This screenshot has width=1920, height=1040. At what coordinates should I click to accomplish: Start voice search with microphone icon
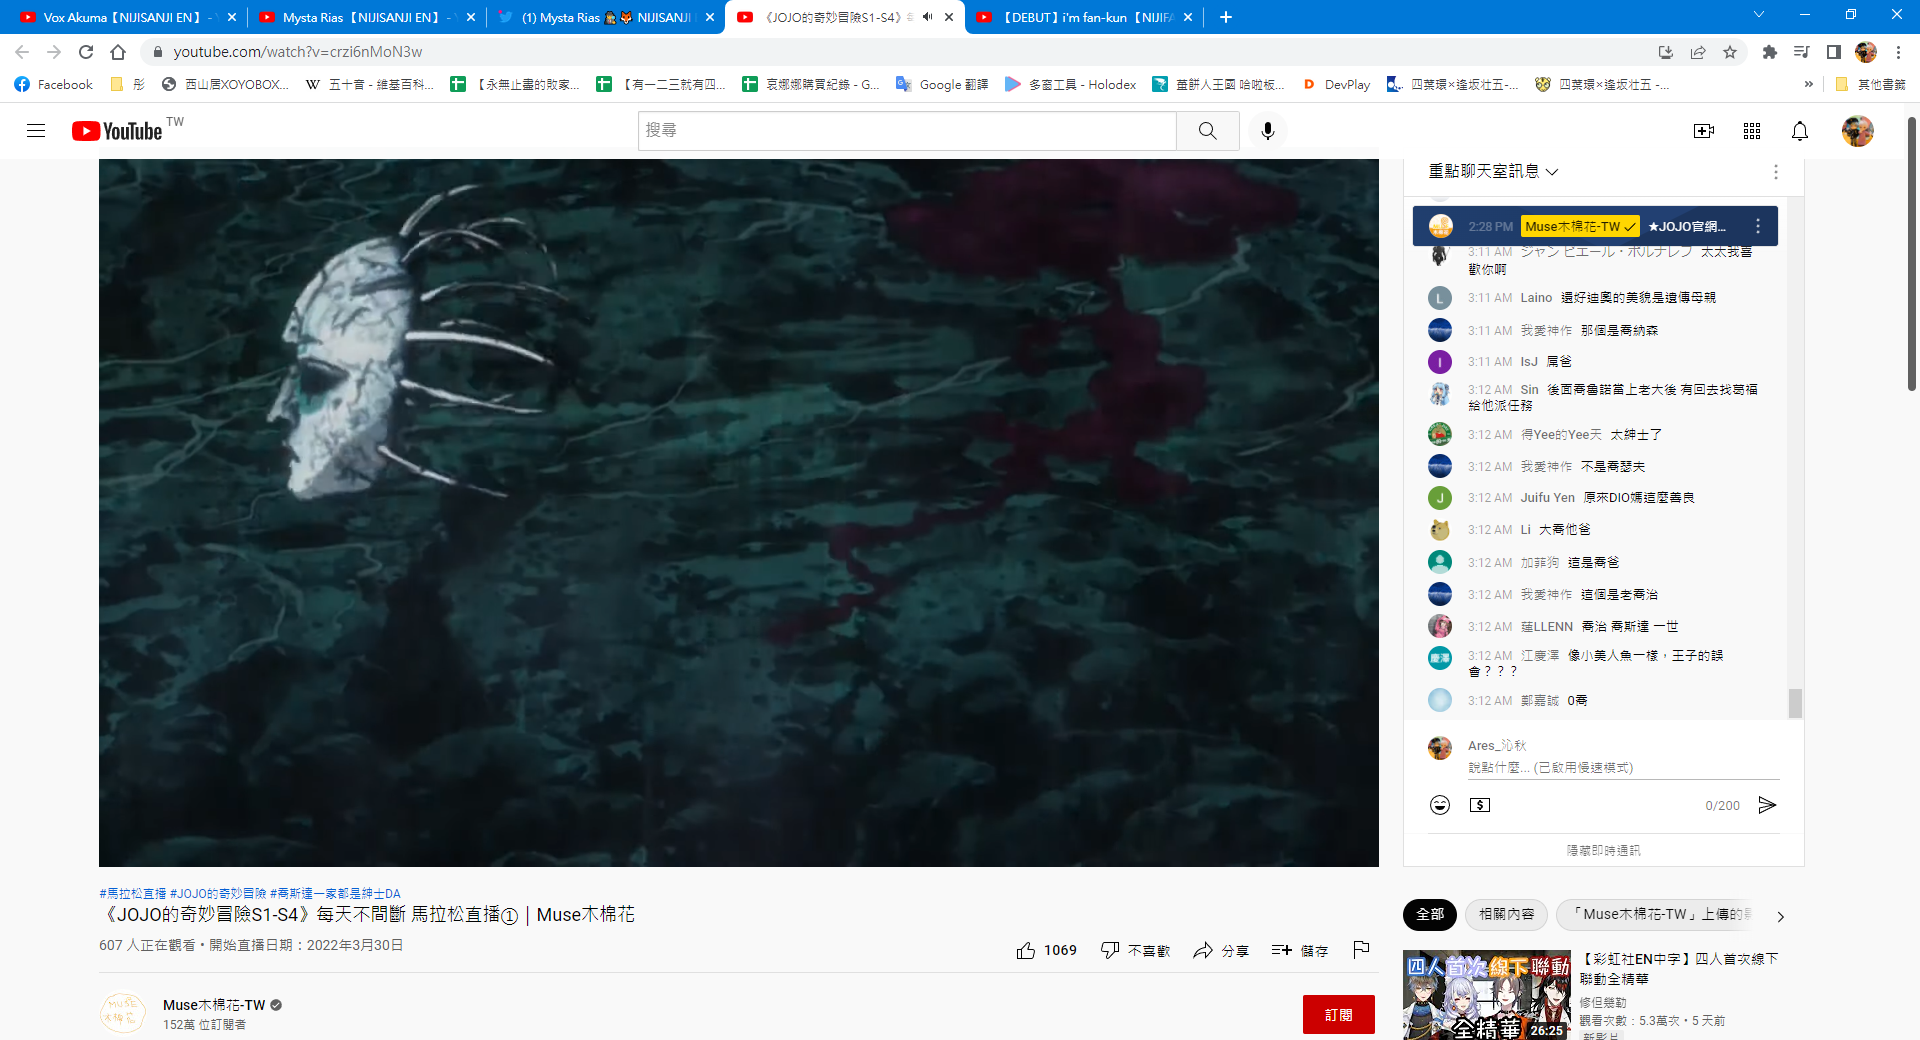[x=1268, y=131]
